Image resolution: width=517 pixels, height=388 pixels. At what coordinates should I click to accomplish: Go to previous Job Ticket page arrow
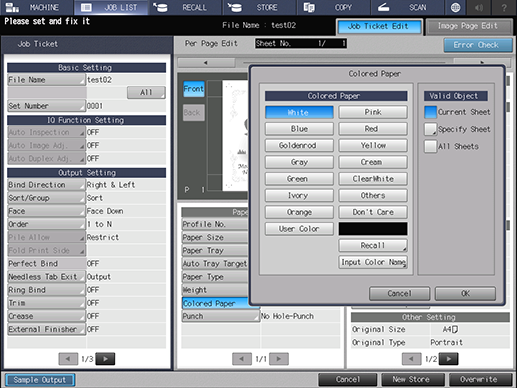pyautogui.click(x=68, y=359)
